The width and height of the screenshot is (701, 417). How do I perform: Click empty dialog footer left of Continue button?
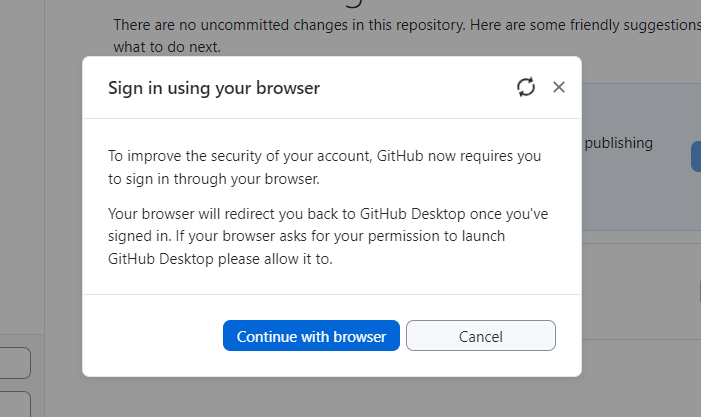(x=150, y=336)
